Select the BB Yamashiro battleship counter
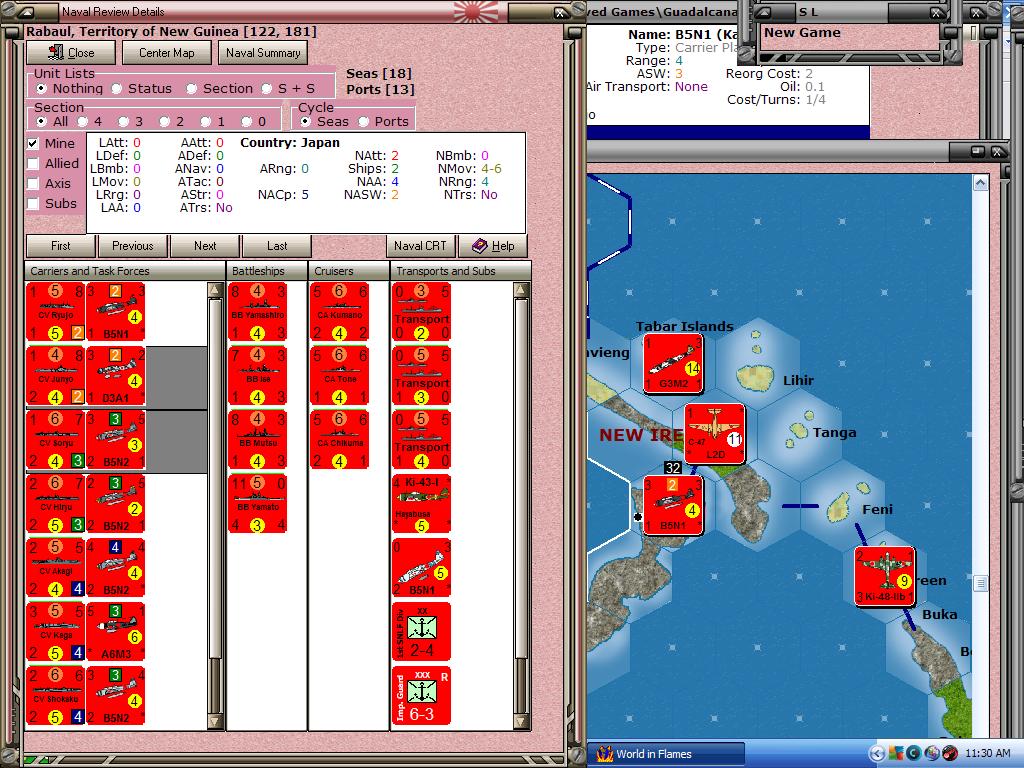The height and width of the screenshot is (768, 1024). pos(258,312)
